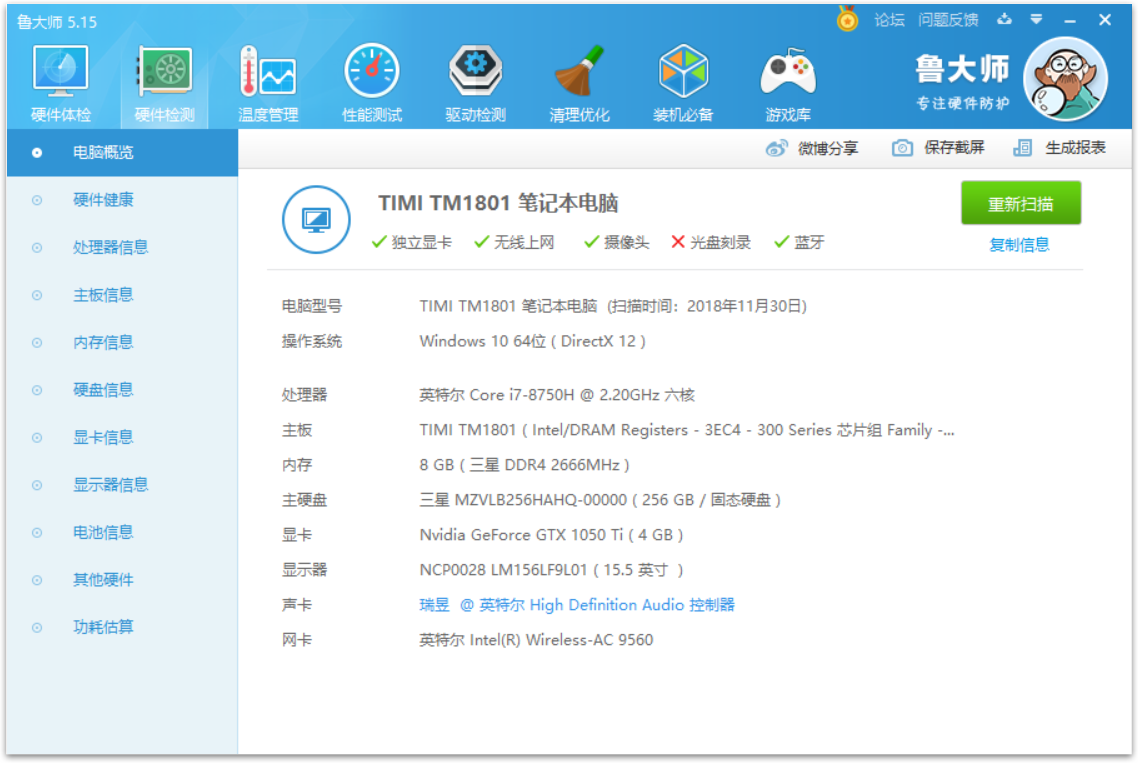Open the 游戏库 game library
The height and width of the screenshot is (763, 1138).
click(x=786, y=80)
